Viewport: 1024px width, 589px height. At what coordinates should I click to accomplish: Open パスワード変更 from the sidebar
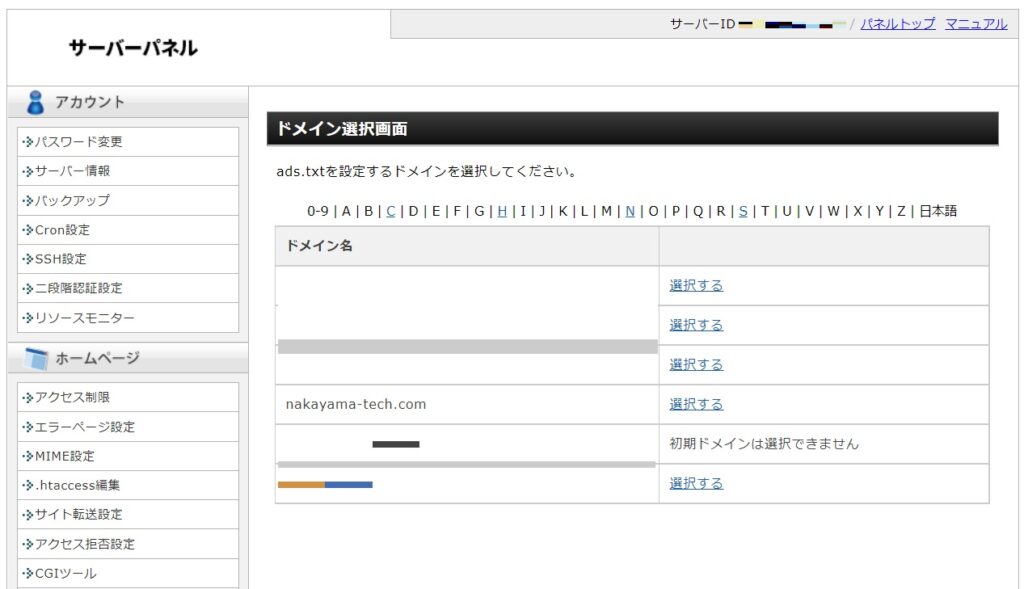79,142
